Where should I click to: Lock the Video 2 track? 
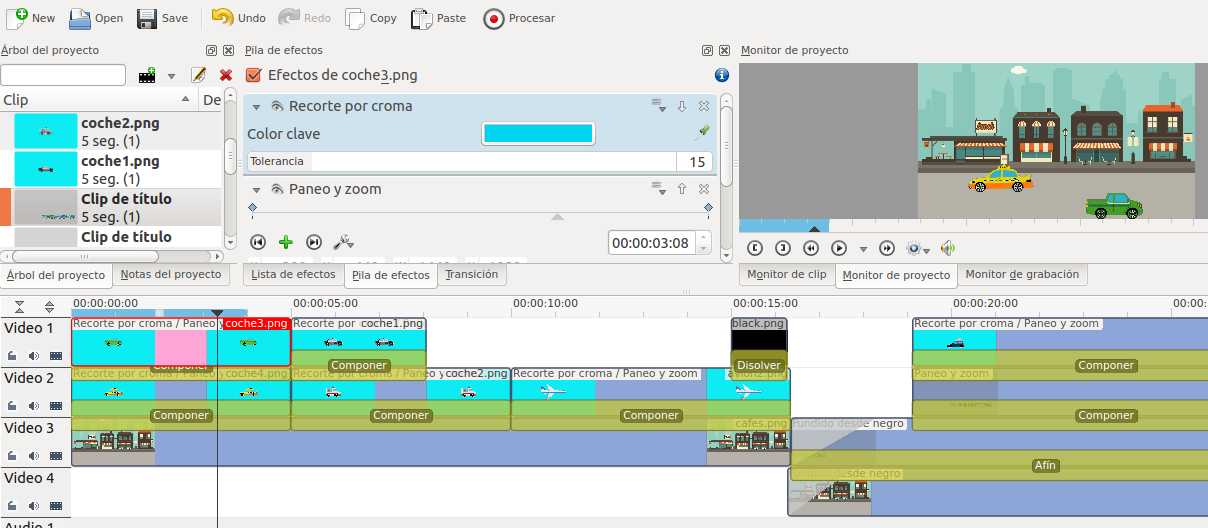click(13, 405)
